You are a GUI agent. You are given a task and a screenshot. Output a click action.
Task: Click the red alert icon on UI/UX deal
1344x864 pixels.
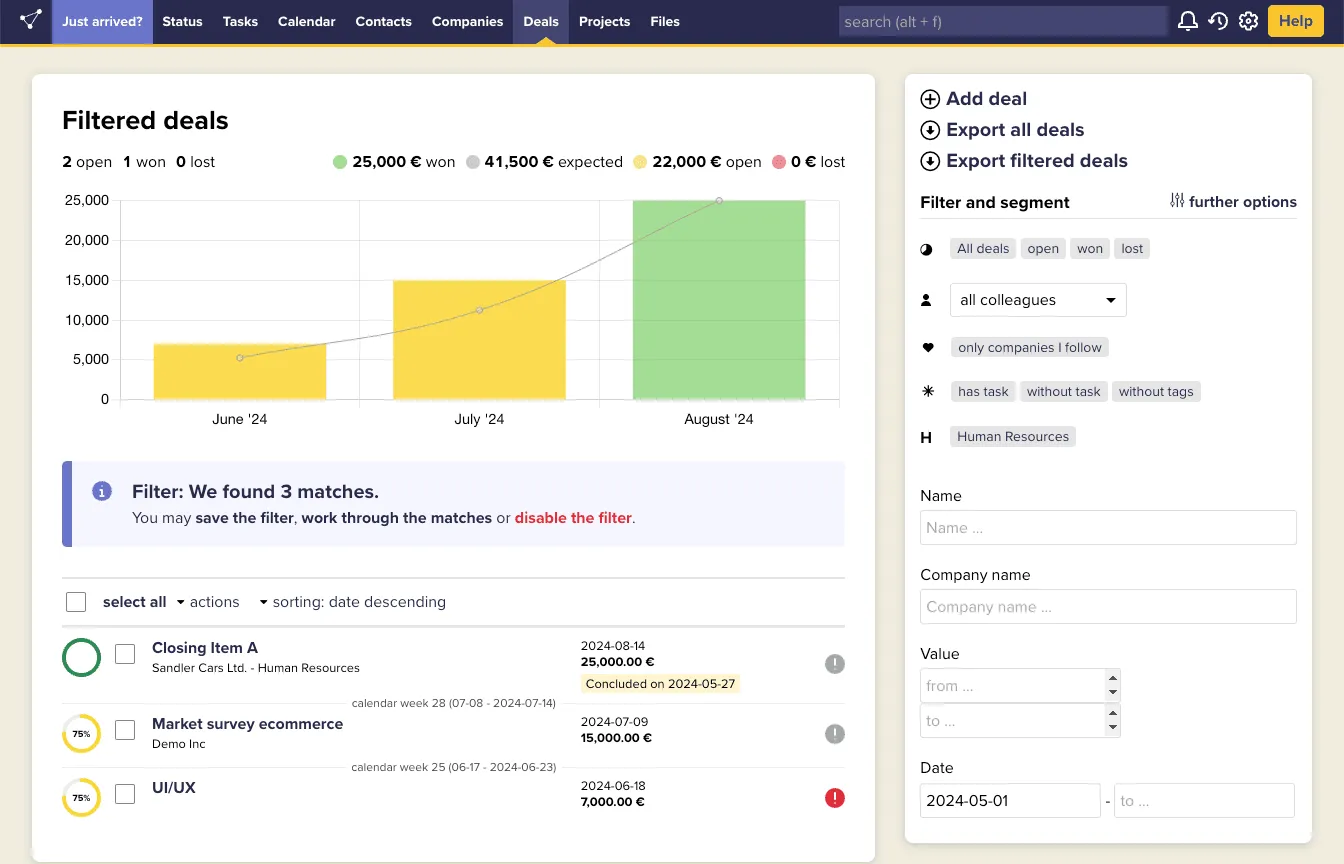[835, 798]
